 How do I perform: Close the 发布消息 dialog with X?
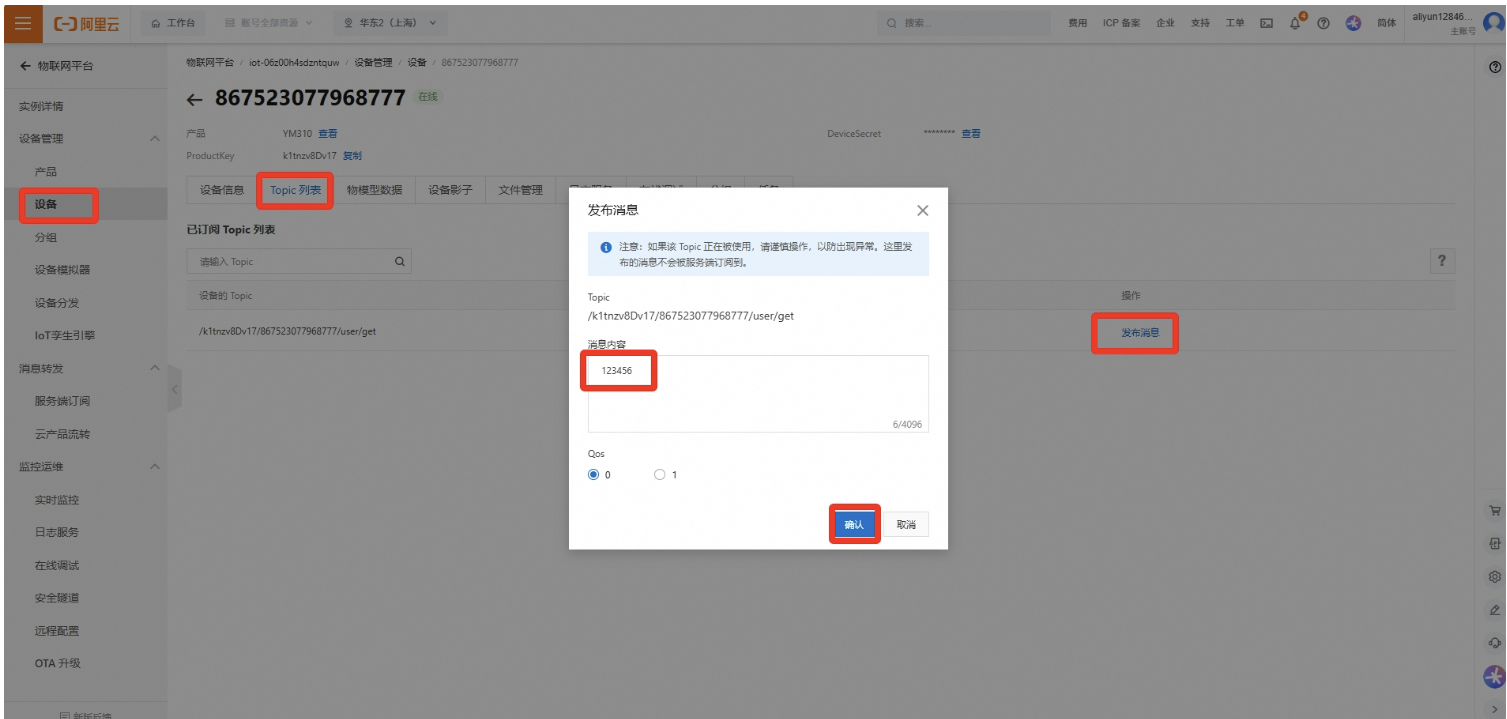[922, 210]
